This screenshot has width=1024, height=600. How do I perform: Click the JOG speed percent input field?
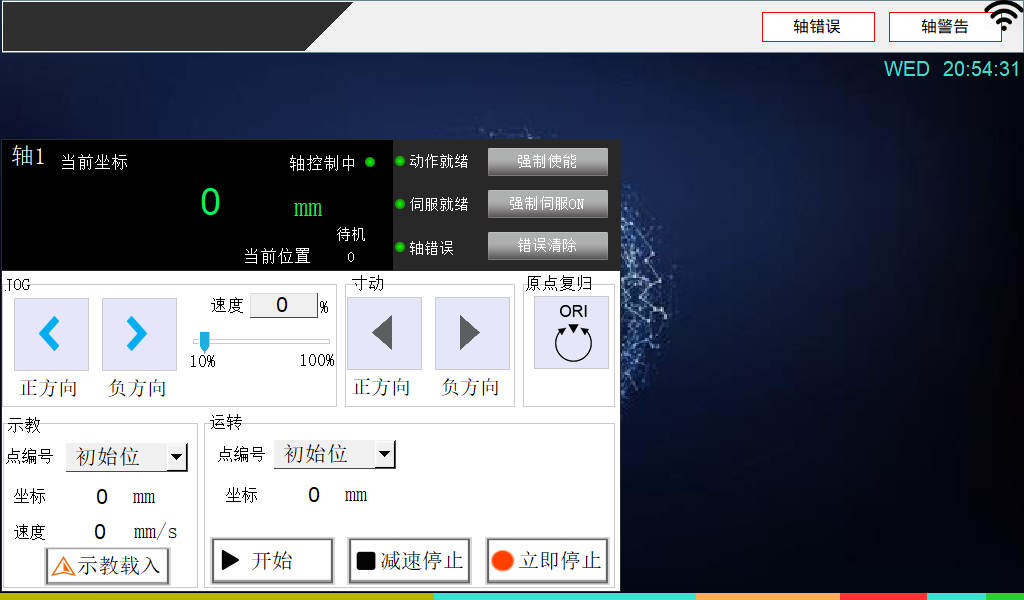coord(282,306)
